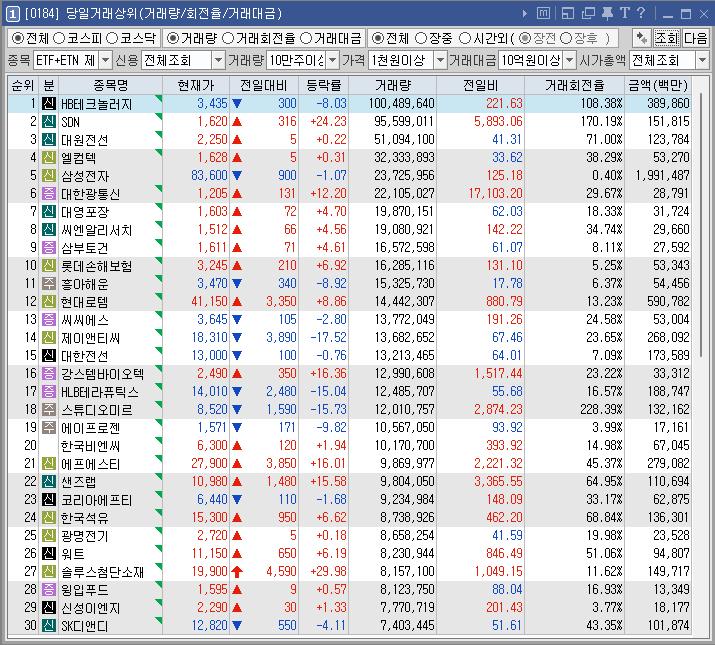Click the tools icon left of 조회 button

(642, 38)
